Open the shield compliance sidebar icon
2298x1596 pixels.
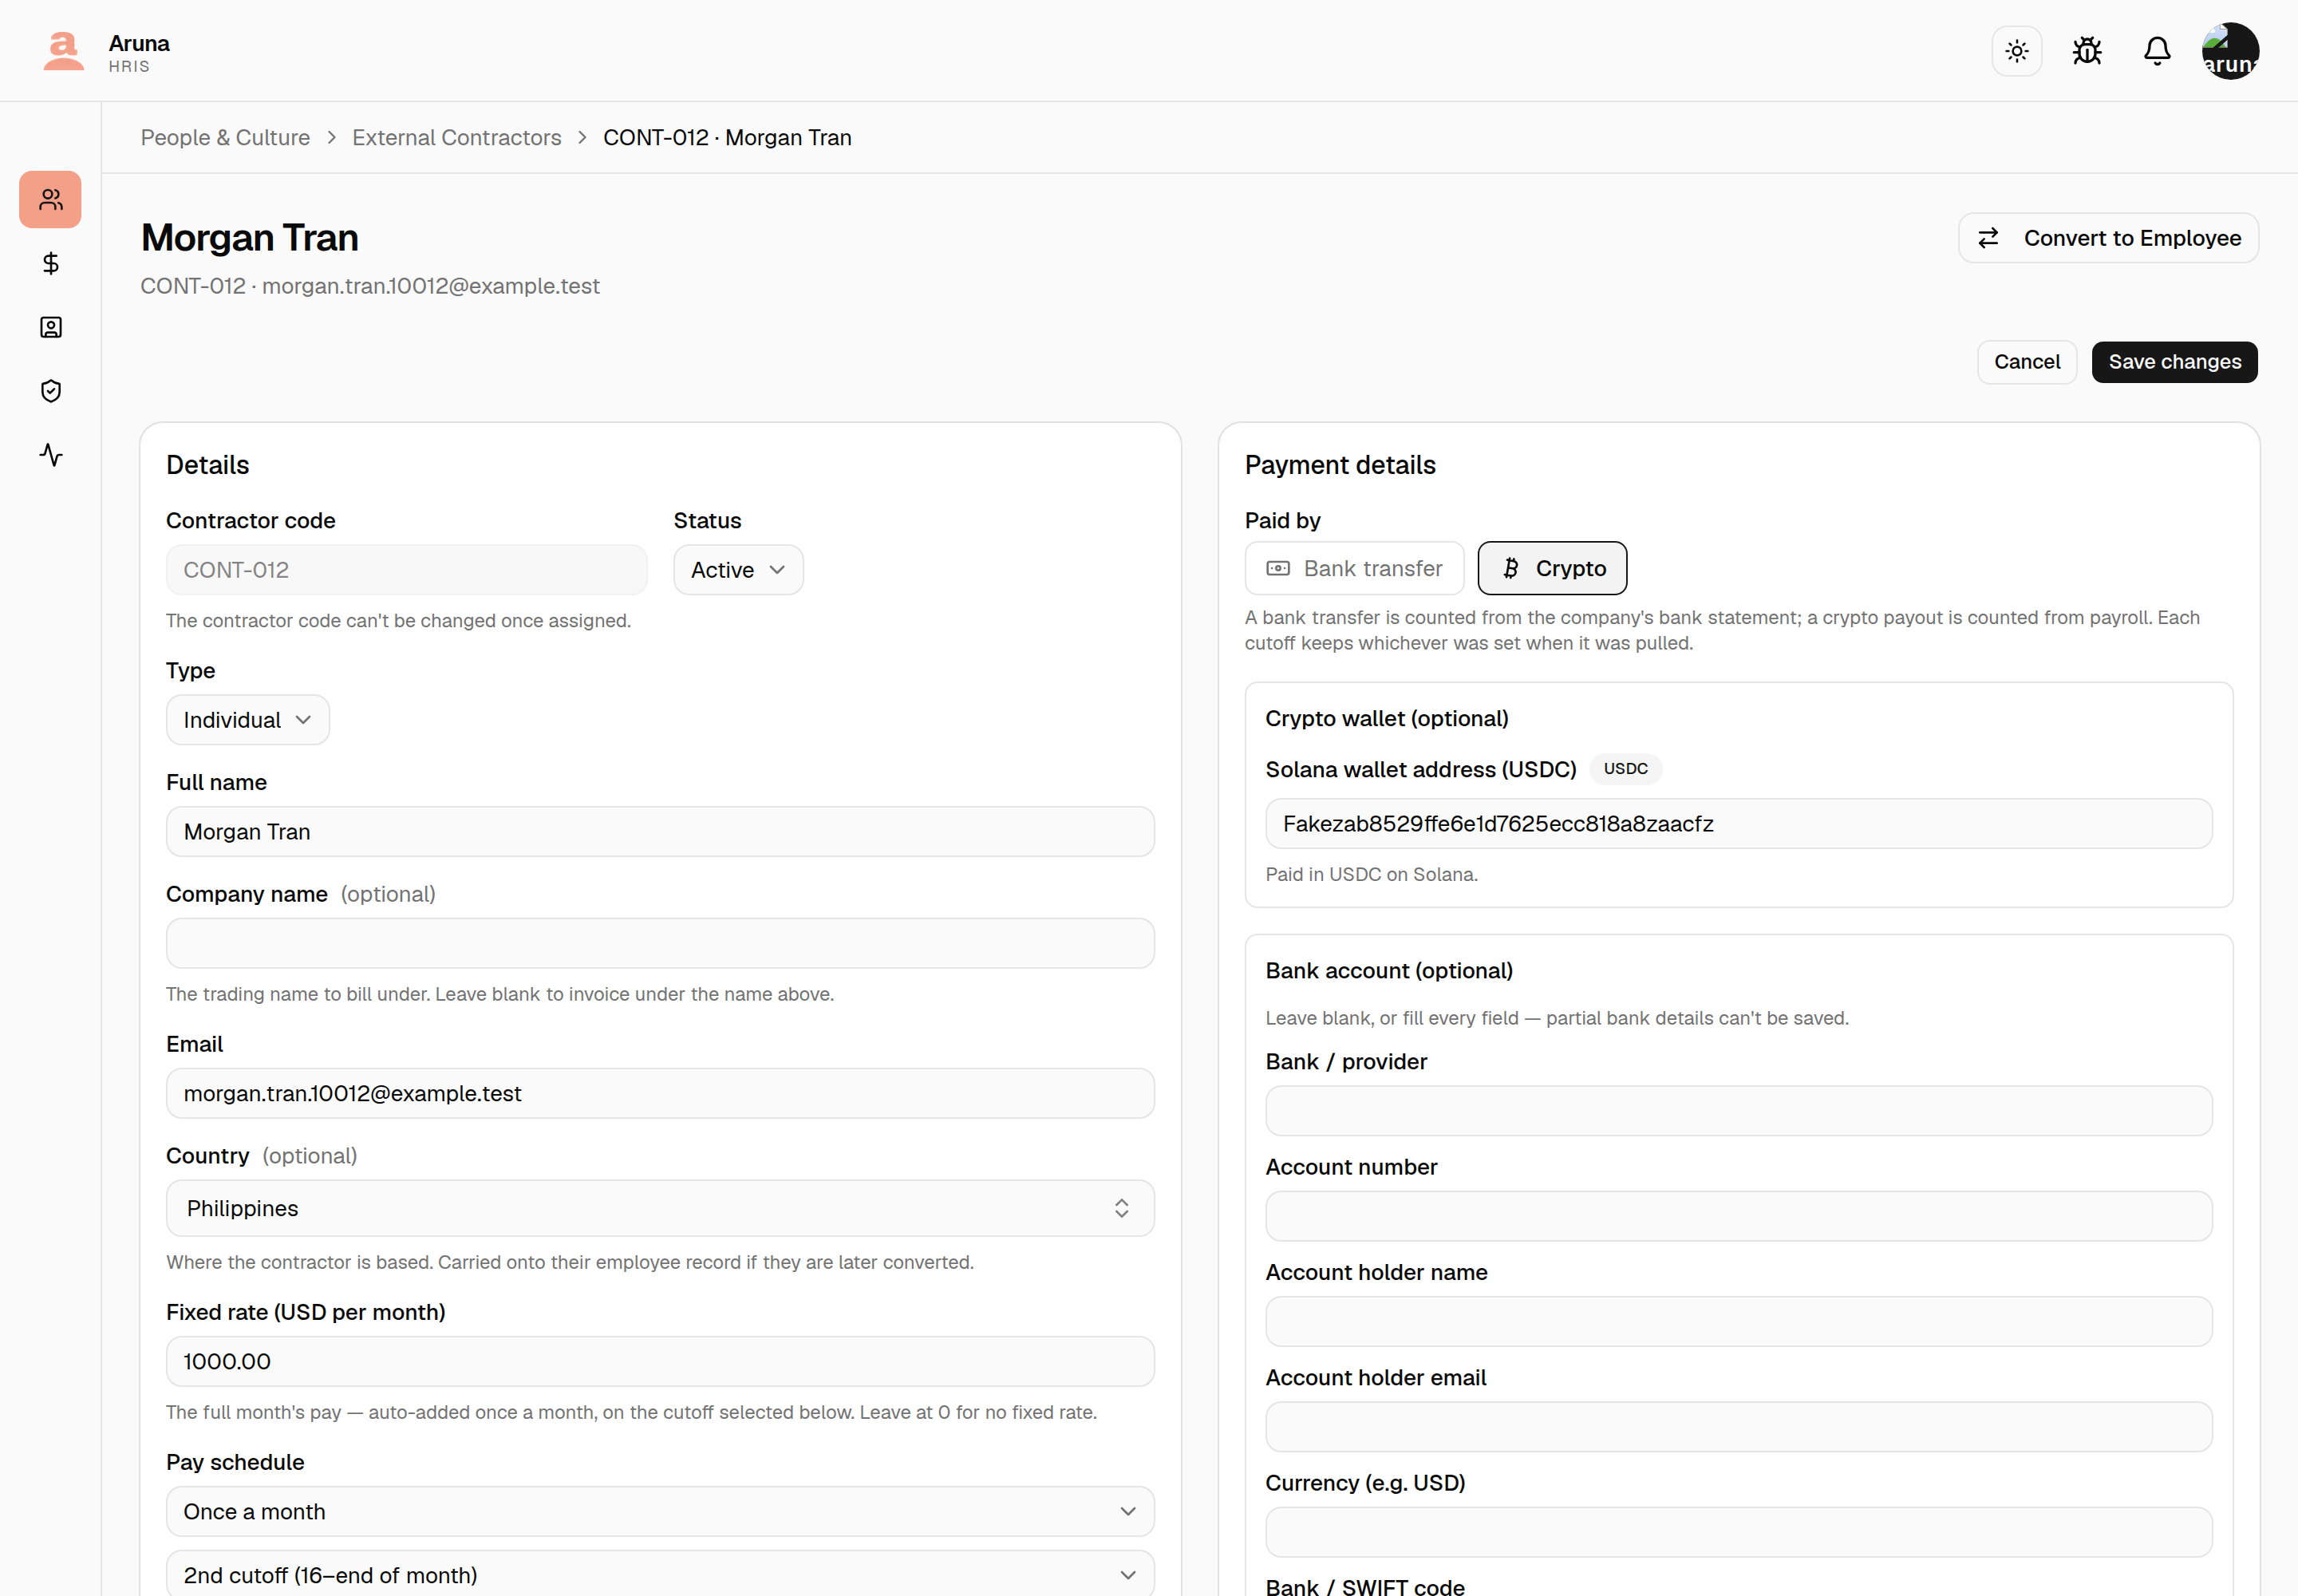pyautogui.click(x=50, y=391)
